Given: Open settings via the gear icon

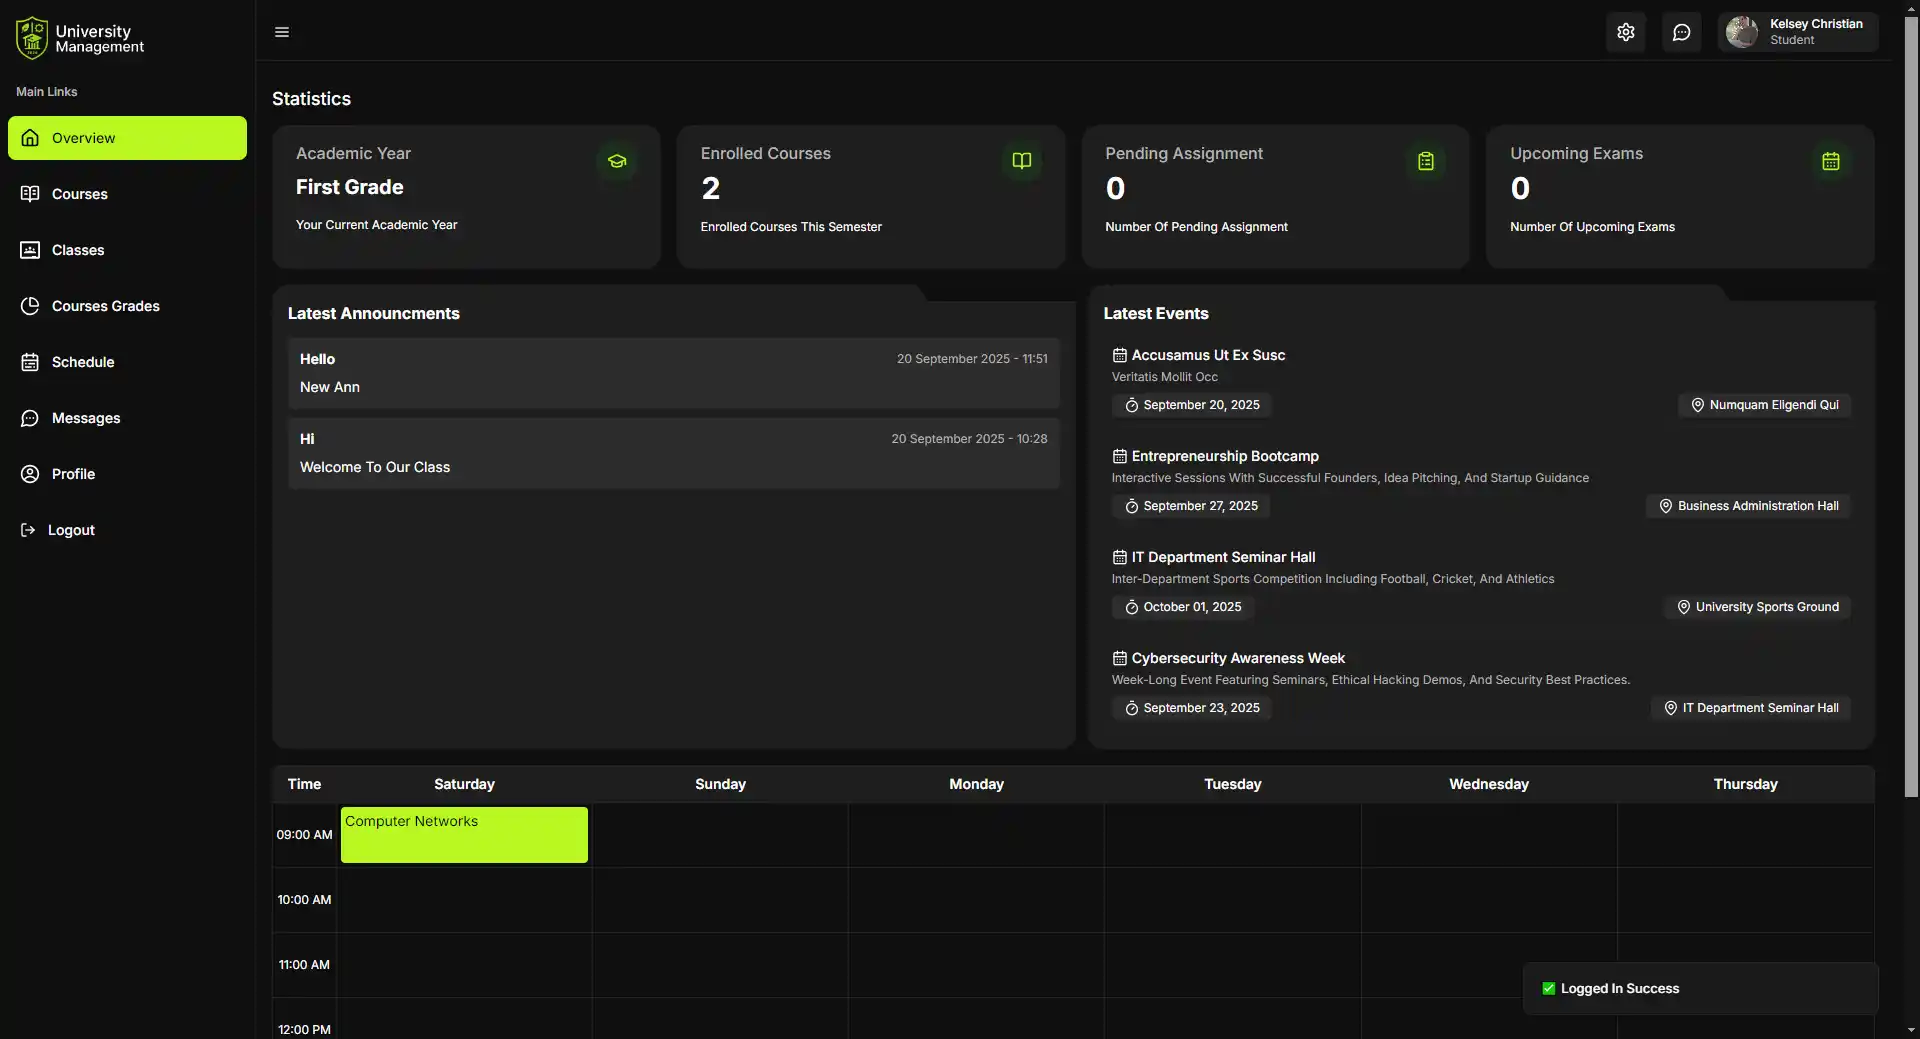Looking at the screenshot, I should click(1625, 31).
